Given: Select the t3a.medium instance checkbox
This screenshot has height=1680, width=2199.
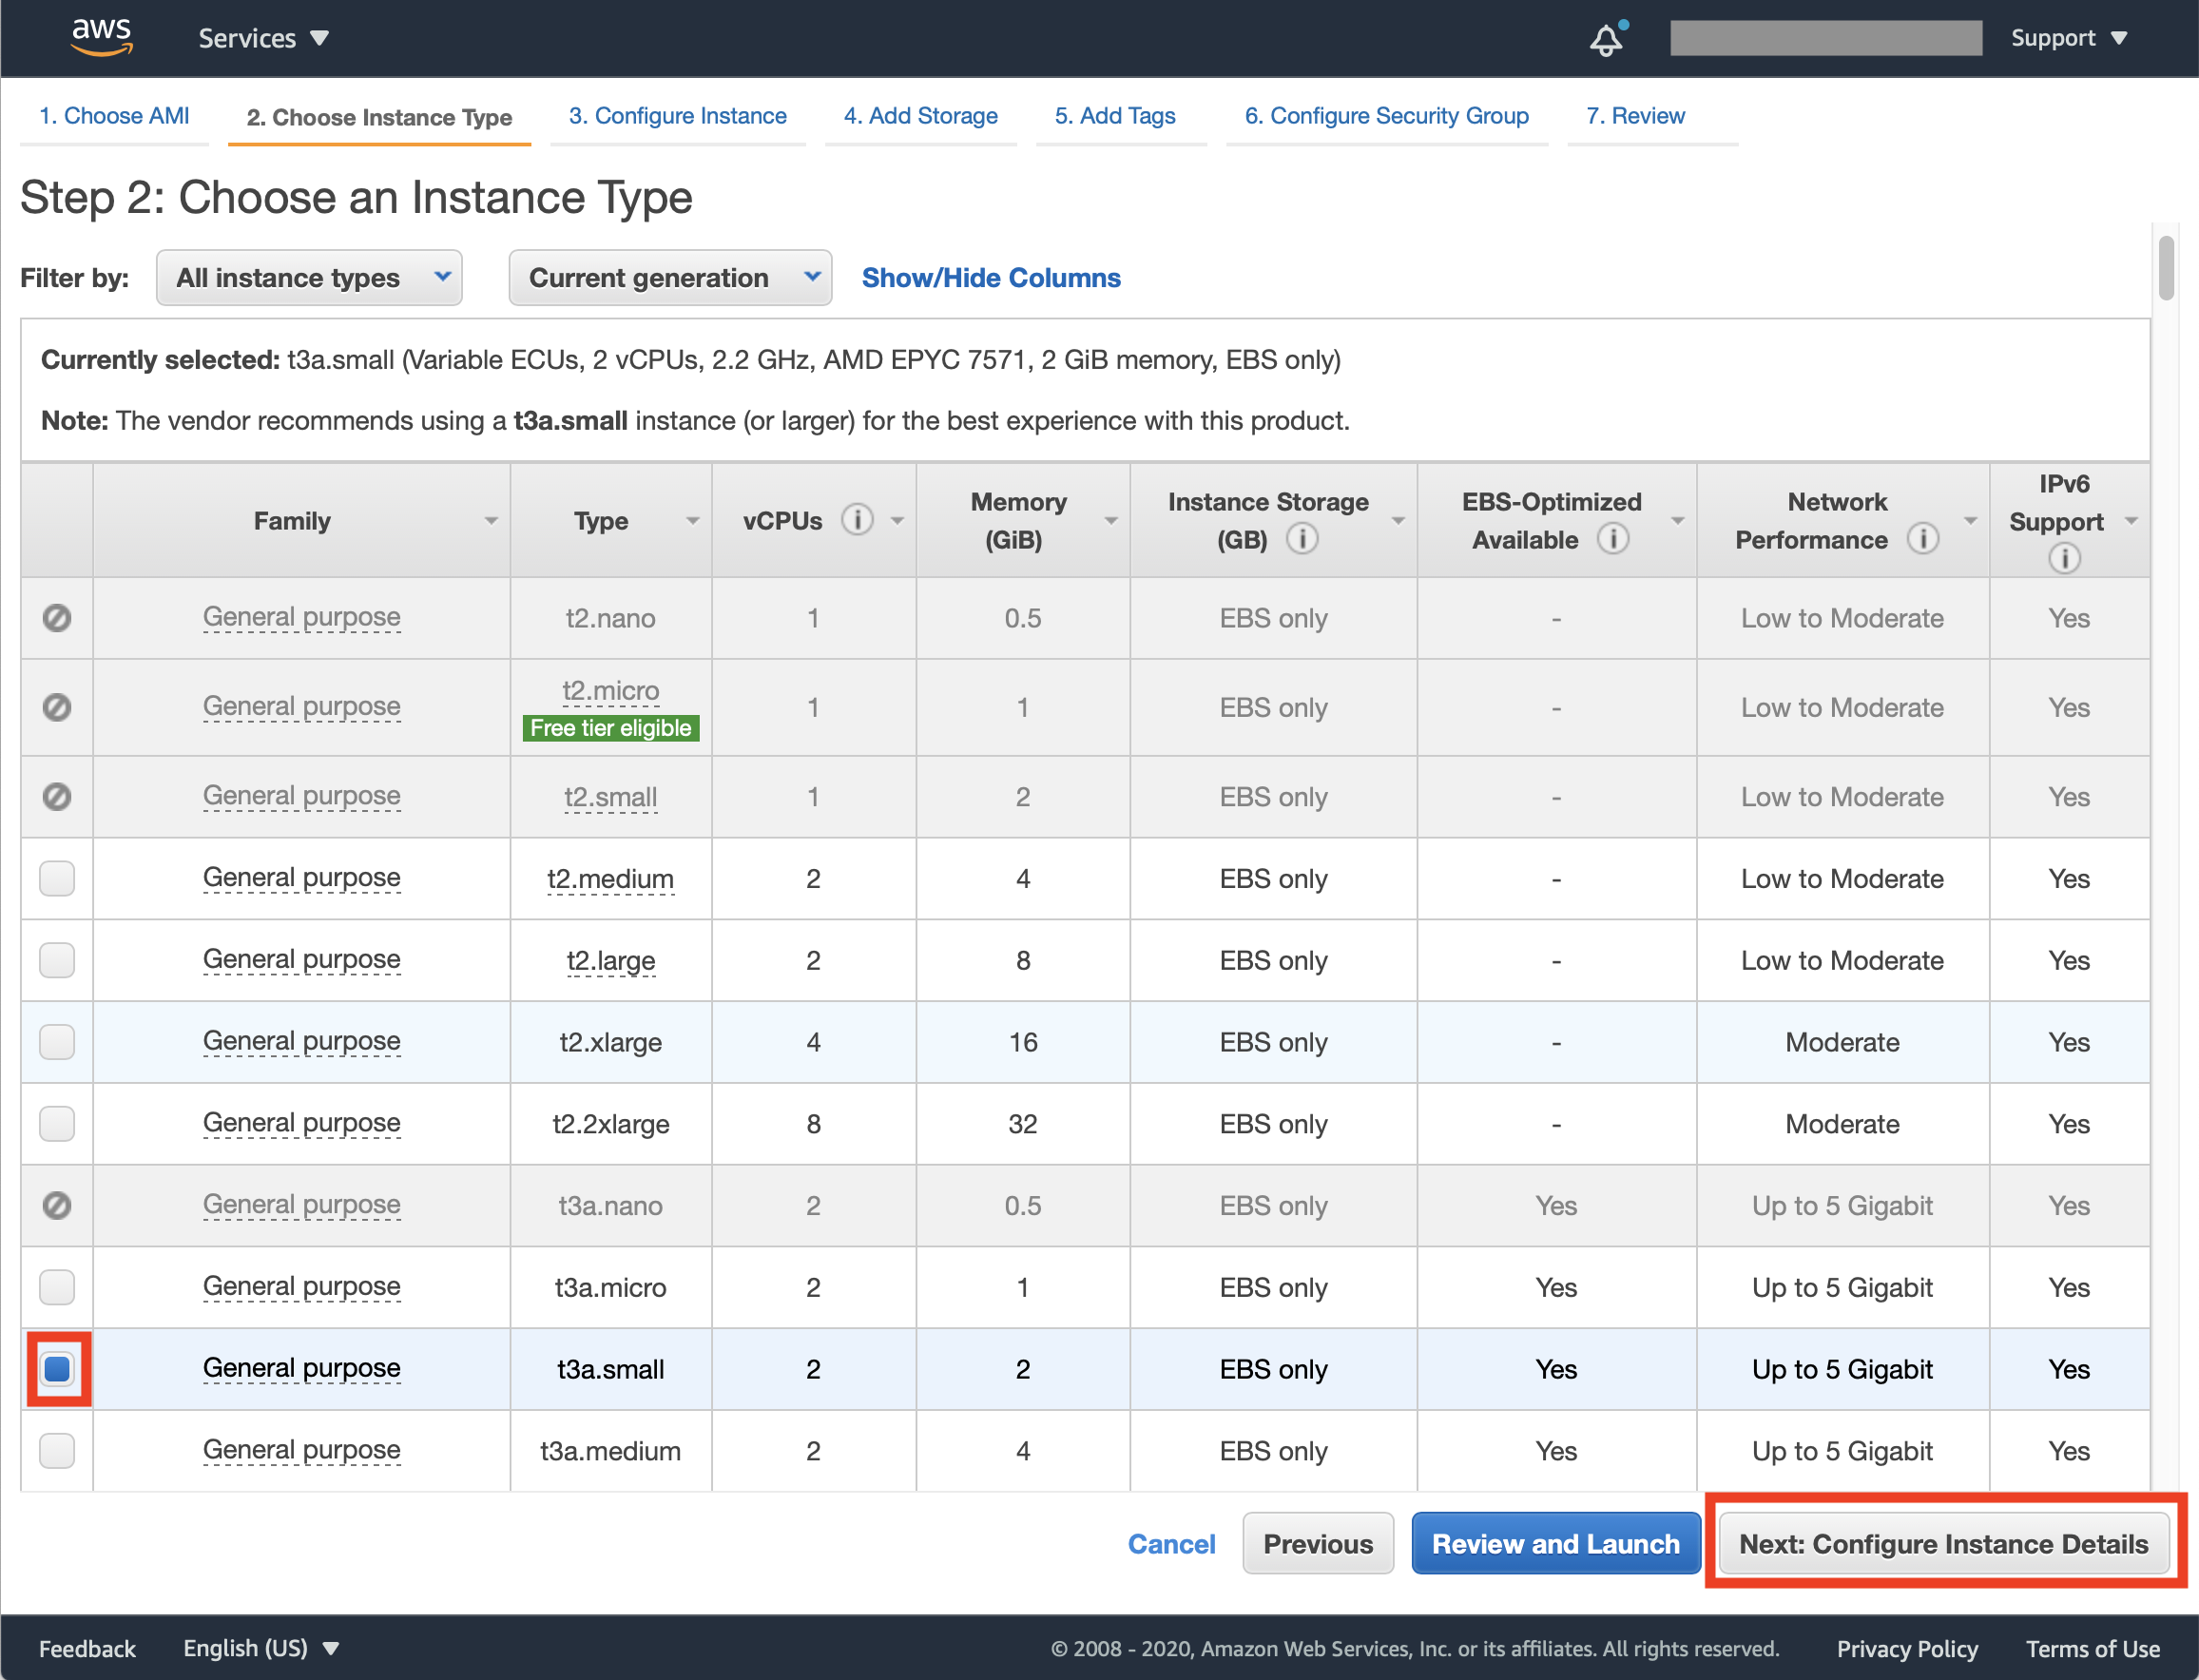Looking at the screenshot, I should click(x=57, y=1451).
